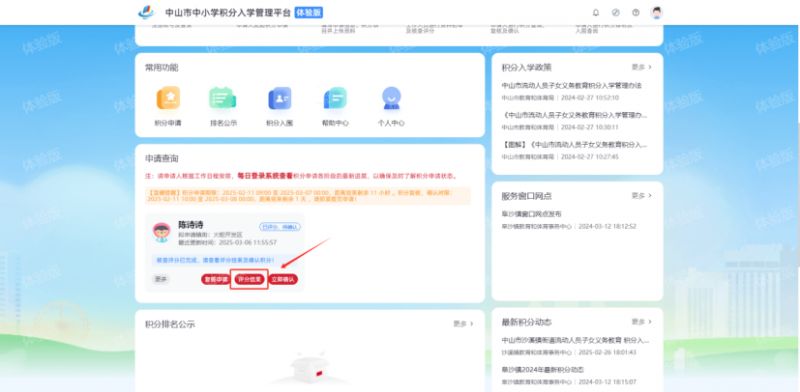The width and height of the screenshot is (800, 392).
Task: Click applicant name 陈诗诗
Action: (191, 225)
